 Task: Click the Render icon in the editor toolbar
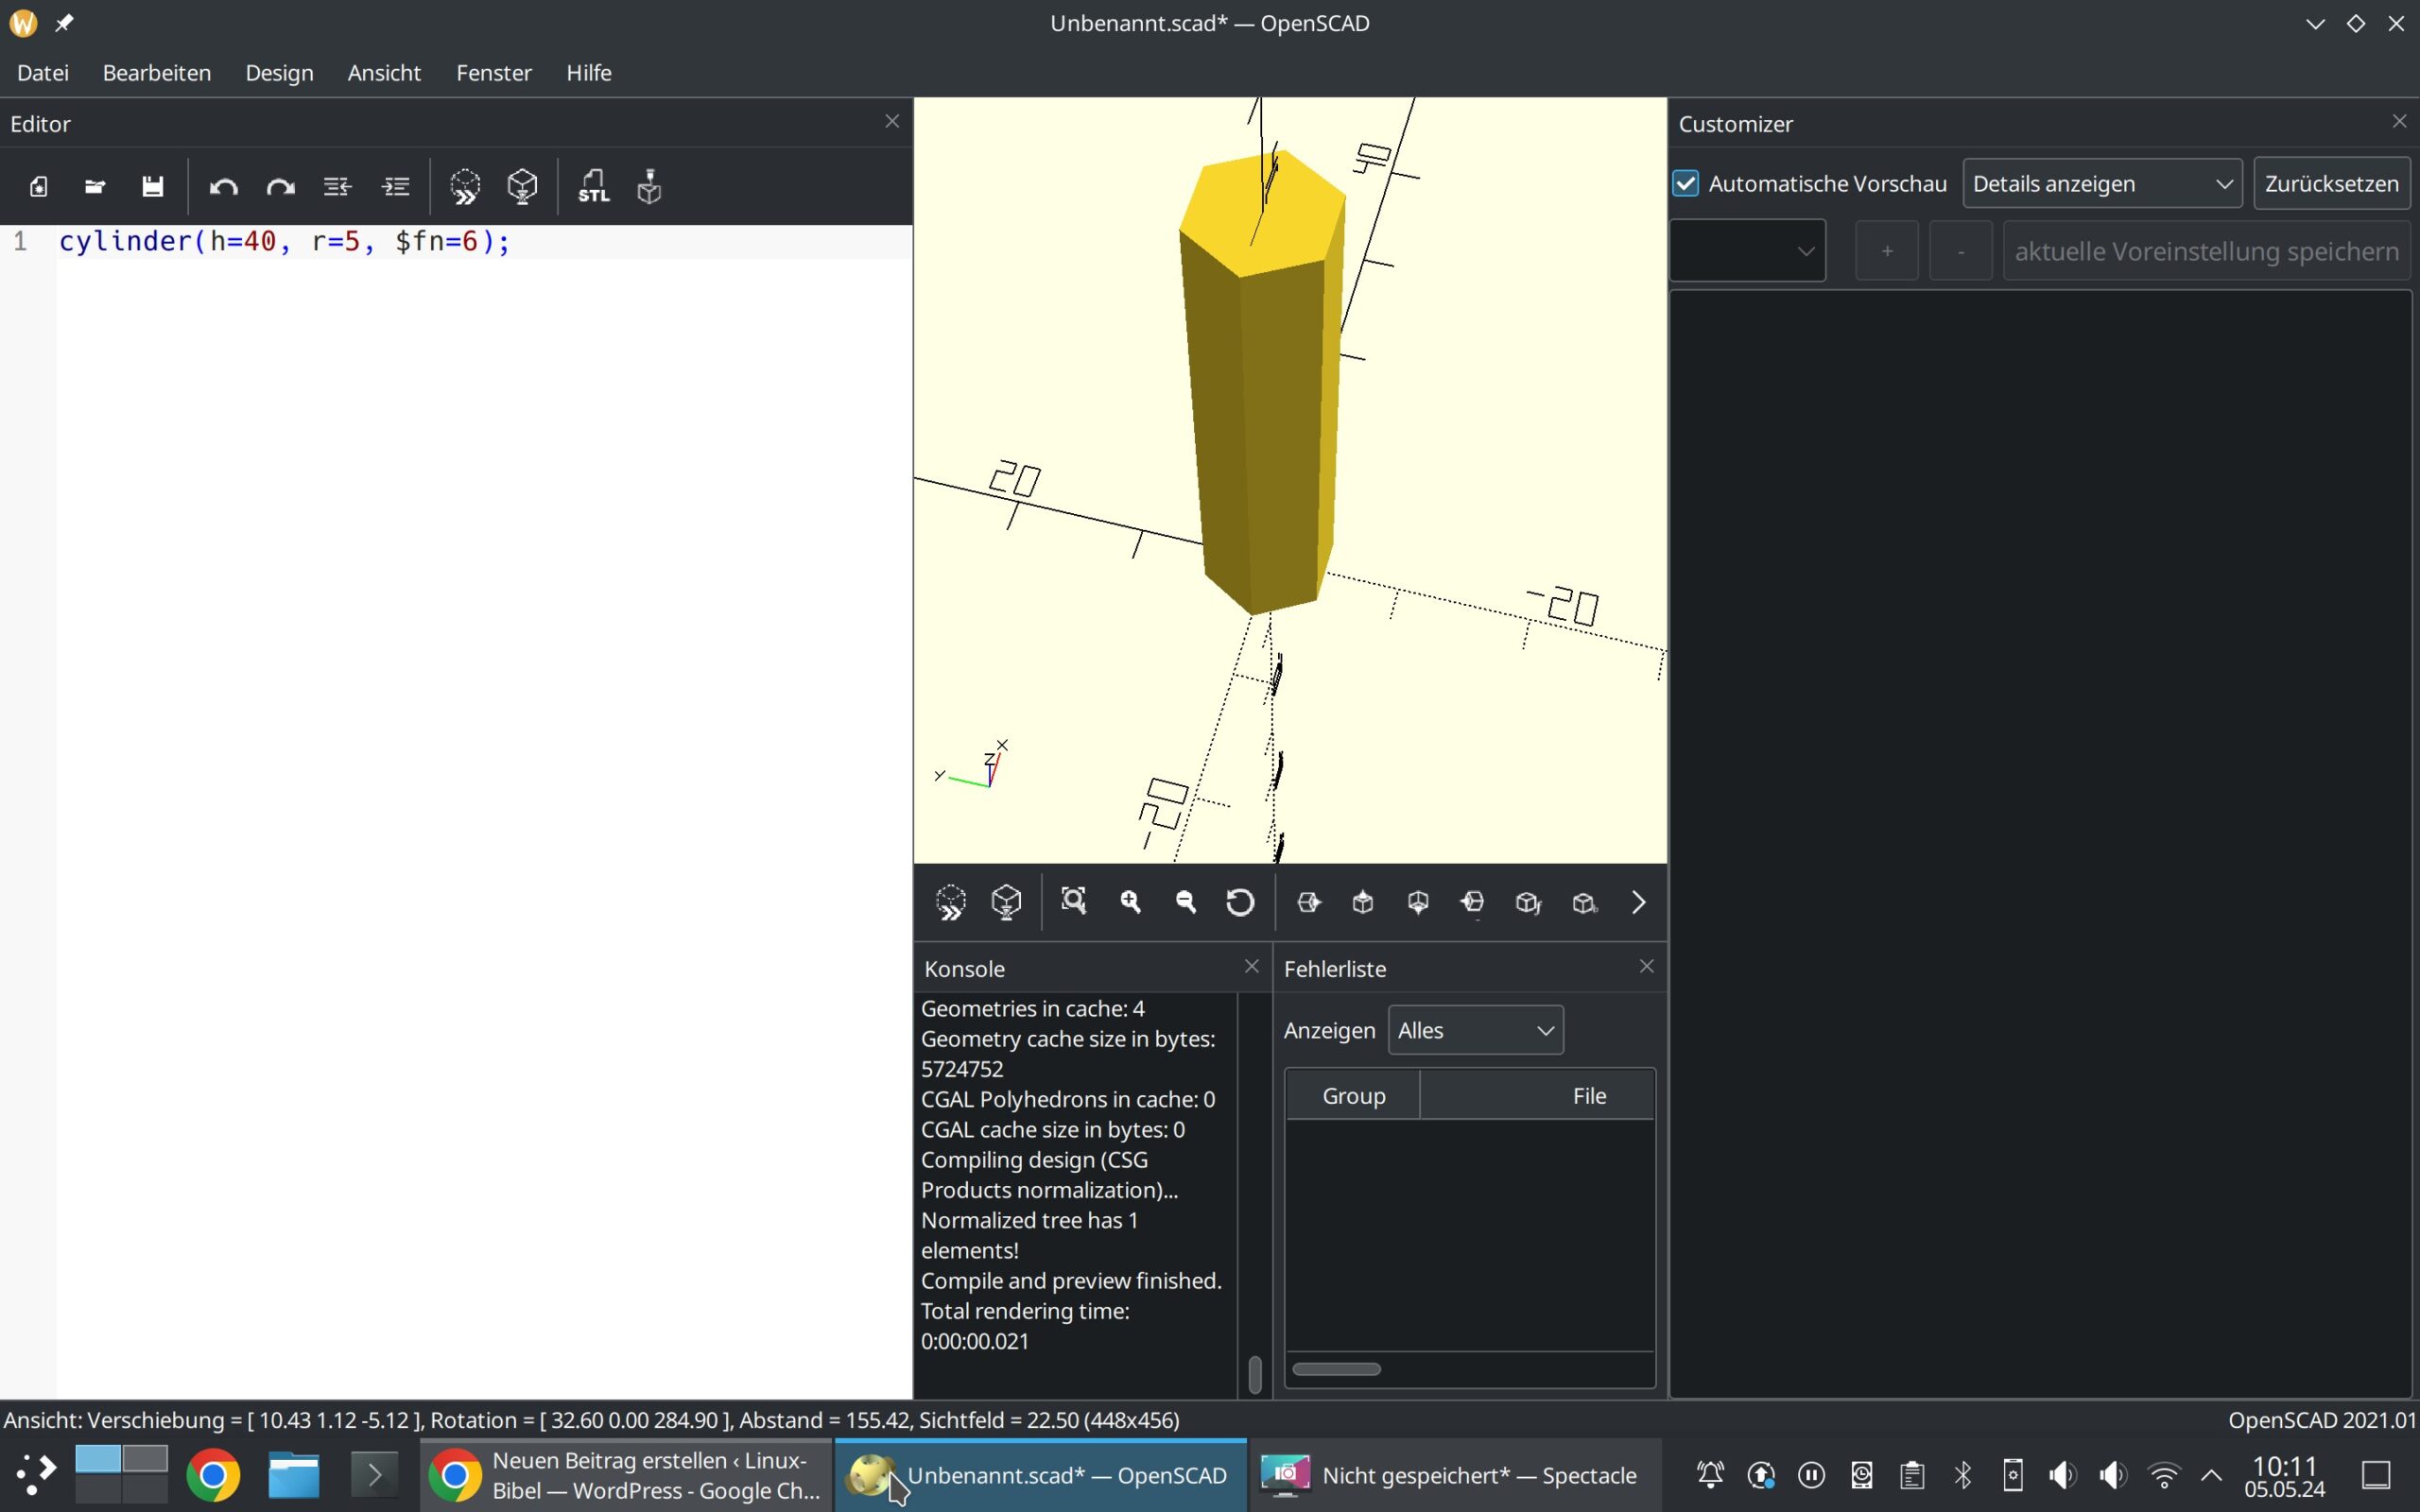(522, 186)
